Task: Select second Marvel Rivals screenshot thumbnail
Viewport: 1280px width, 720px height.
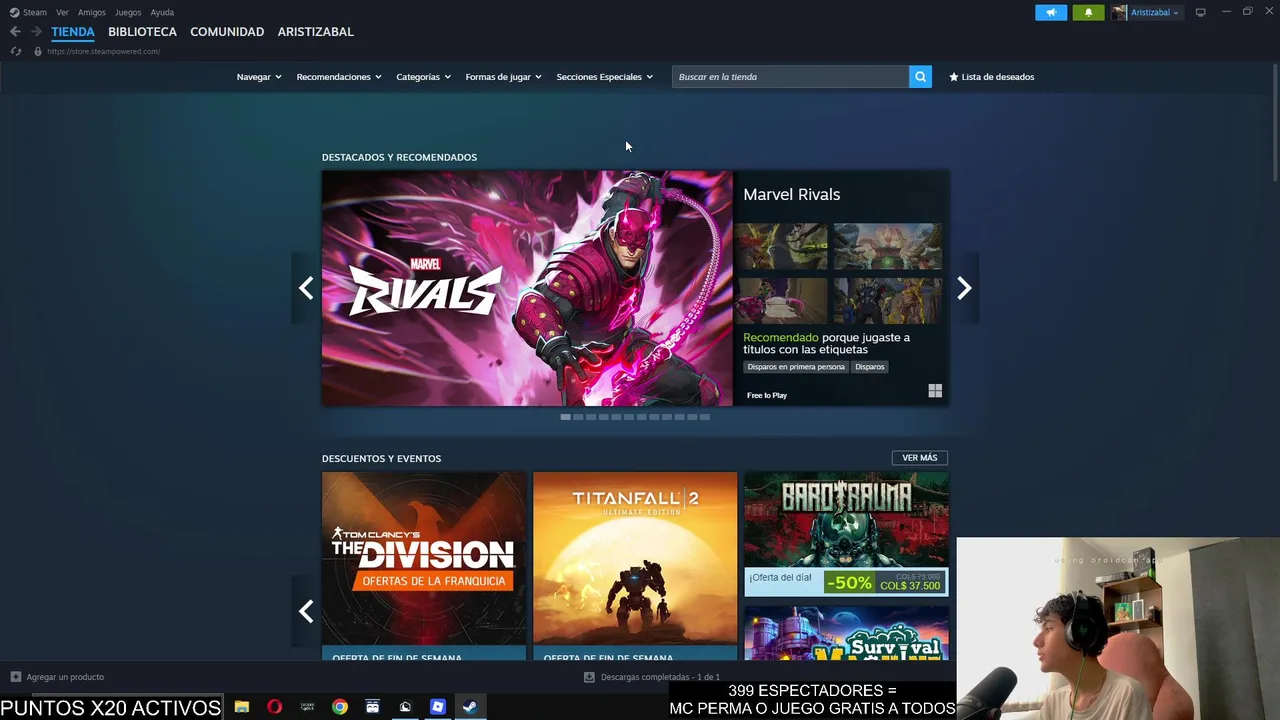Action: [888, 246]
